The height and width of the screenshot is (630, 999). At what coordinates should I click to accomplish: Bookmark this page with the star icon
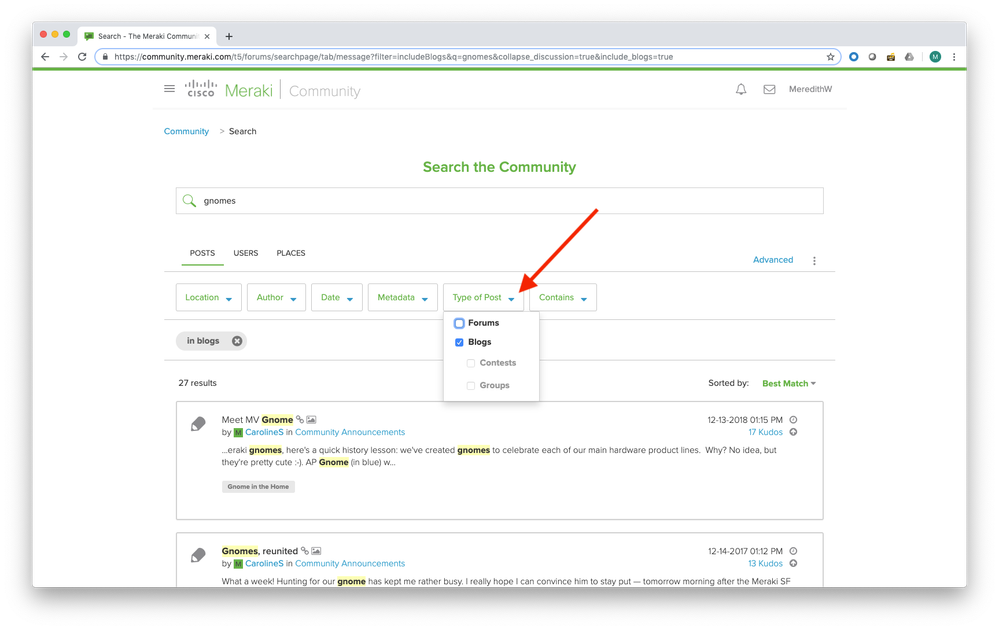coord(831,57)
